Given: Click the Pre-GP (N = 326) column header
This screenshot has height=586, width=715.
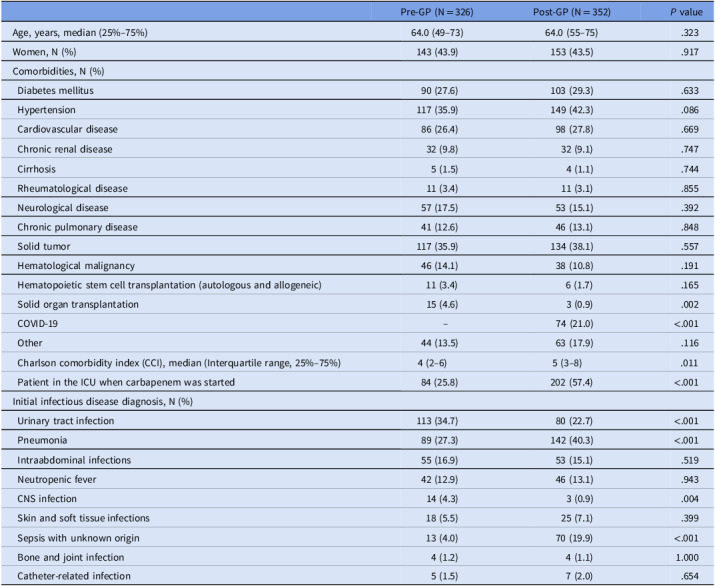Looking at the screenshot, I should (437, 12).
